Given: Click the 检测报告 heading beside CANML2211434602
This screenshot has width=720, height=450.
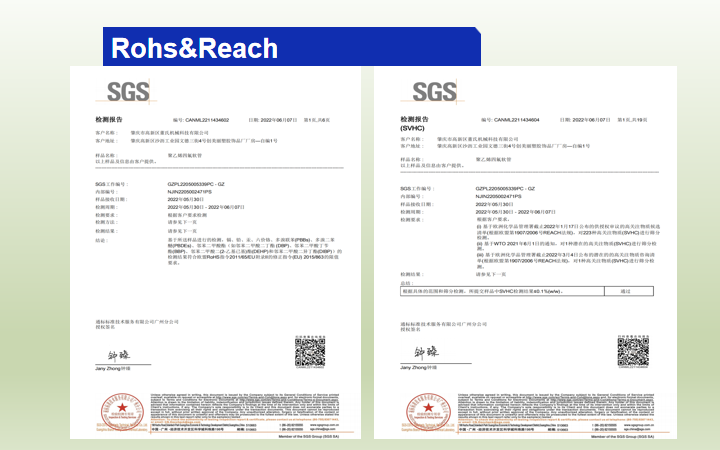Looking at the screenshot, I should point(109,119).
